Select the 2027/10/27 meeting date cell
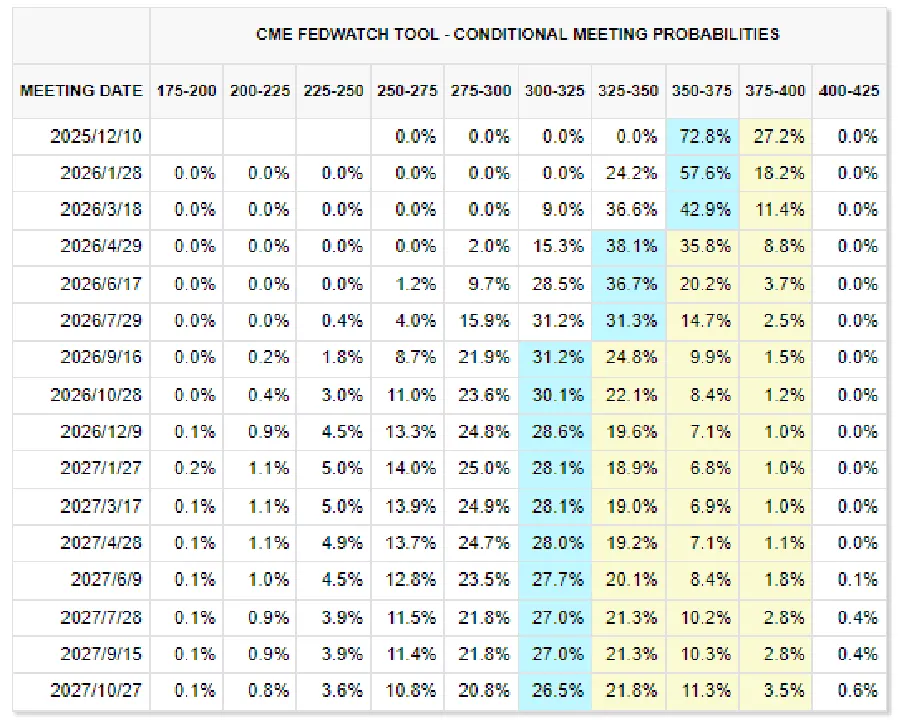The image size is (905, 721). click(96, 690)
